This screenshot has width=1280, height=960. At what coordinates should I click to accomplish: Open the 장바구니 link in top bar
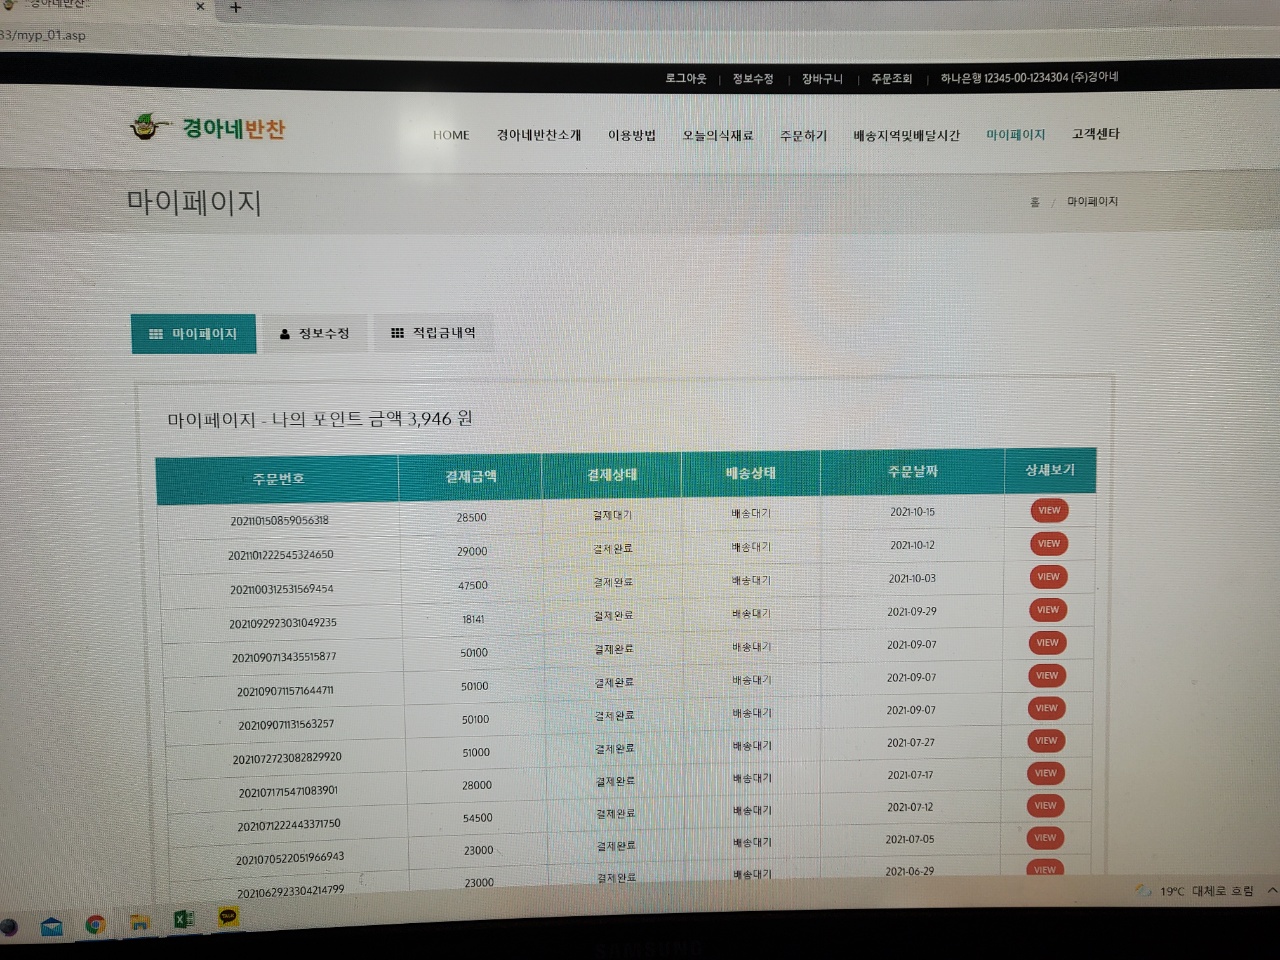(x=821, y=79)
